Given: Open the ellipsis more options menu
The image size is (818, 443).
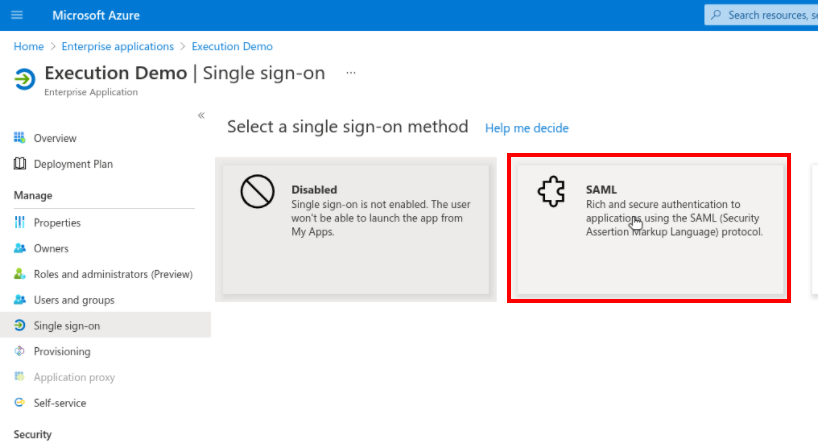Looking at the screenshot, I should 351,73.
